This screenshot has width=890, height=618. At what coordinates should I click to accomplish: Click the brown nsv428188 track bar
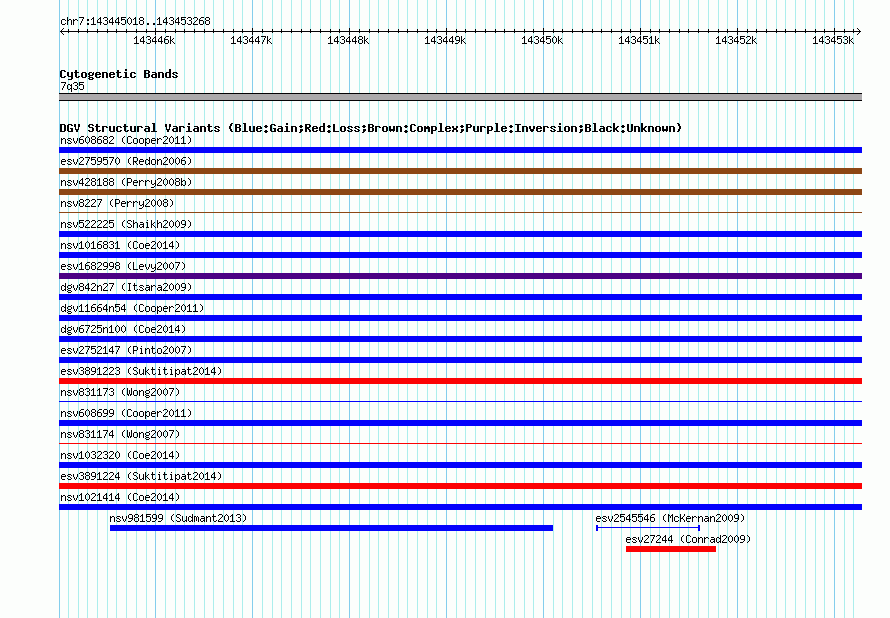[x=460, y=192]
